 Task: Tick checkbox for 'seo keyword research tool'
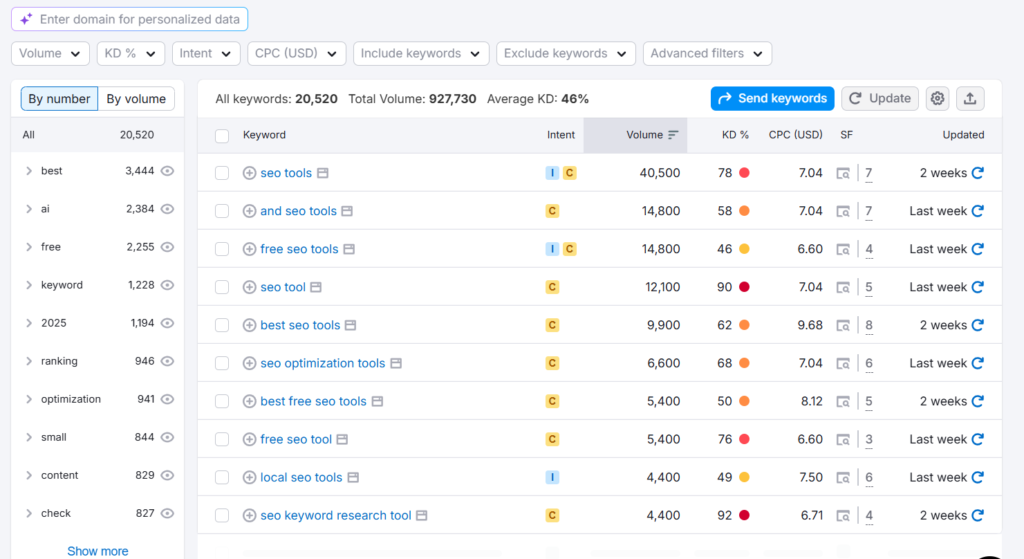coord(222,515)
